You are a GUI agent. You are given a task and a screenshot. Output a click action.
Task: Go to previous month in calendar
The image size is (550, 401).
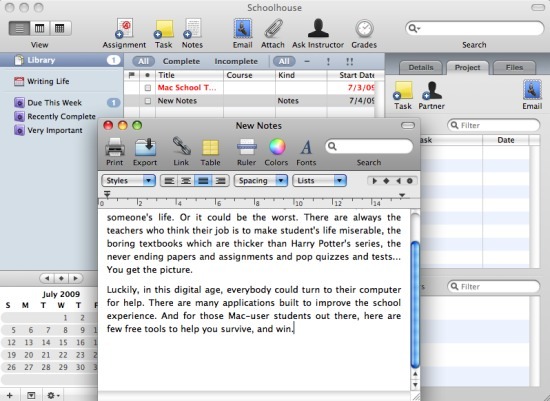pos(47,279)
